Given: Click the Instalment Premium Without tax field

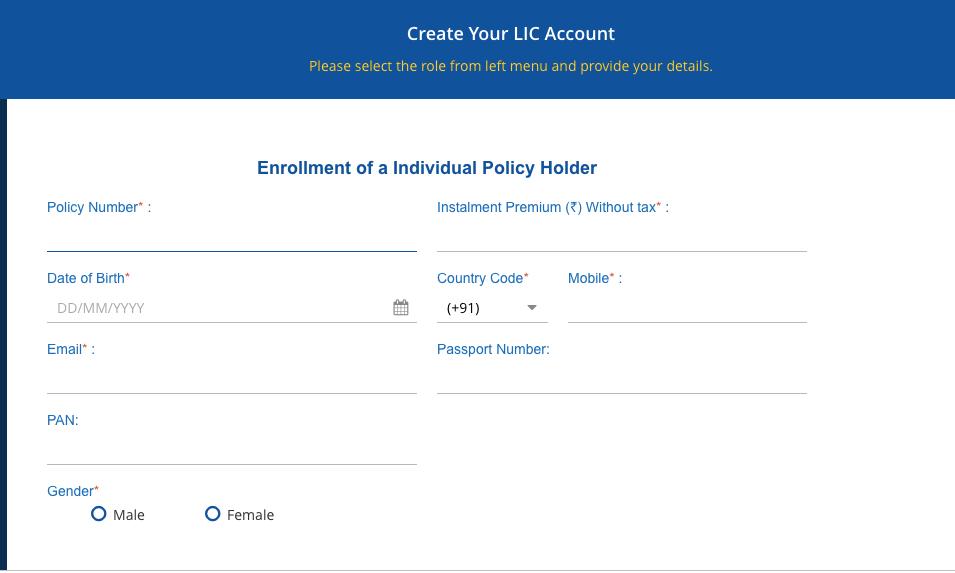Looking at the screenshot, I should coord(622,237).
